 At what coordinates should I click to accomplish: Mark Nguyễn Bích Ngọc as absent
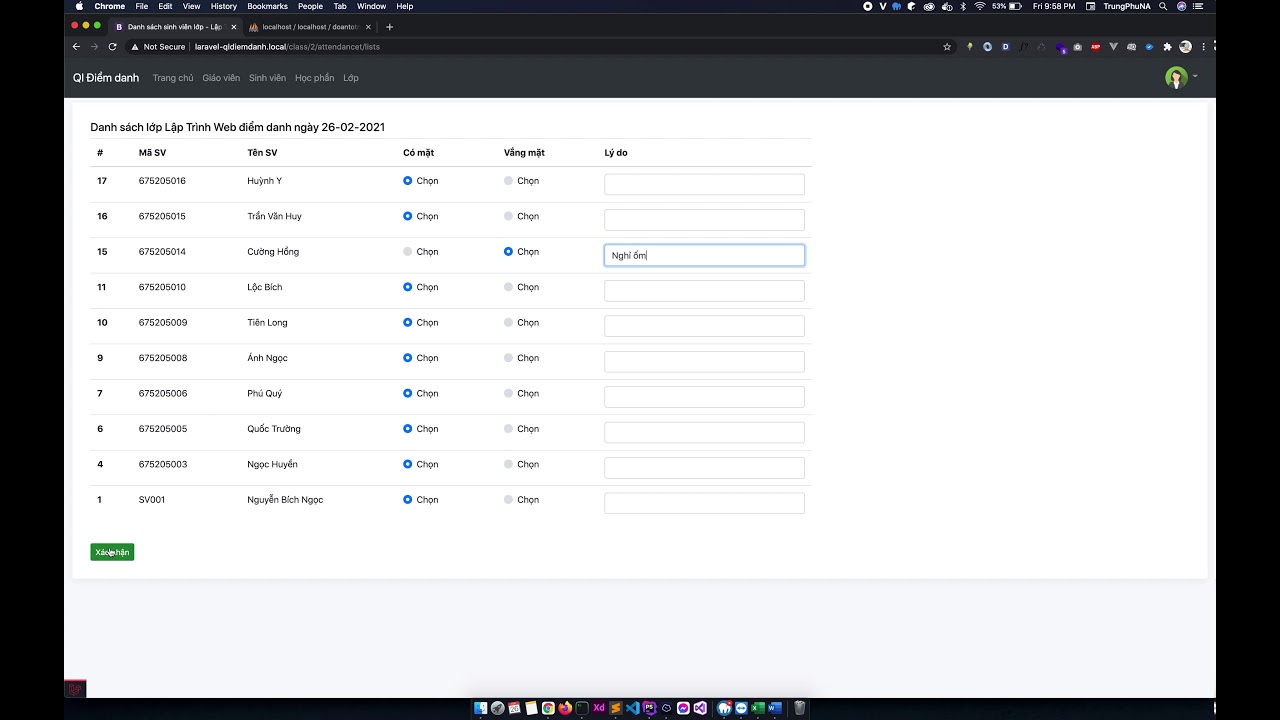(x=508, y=500)
